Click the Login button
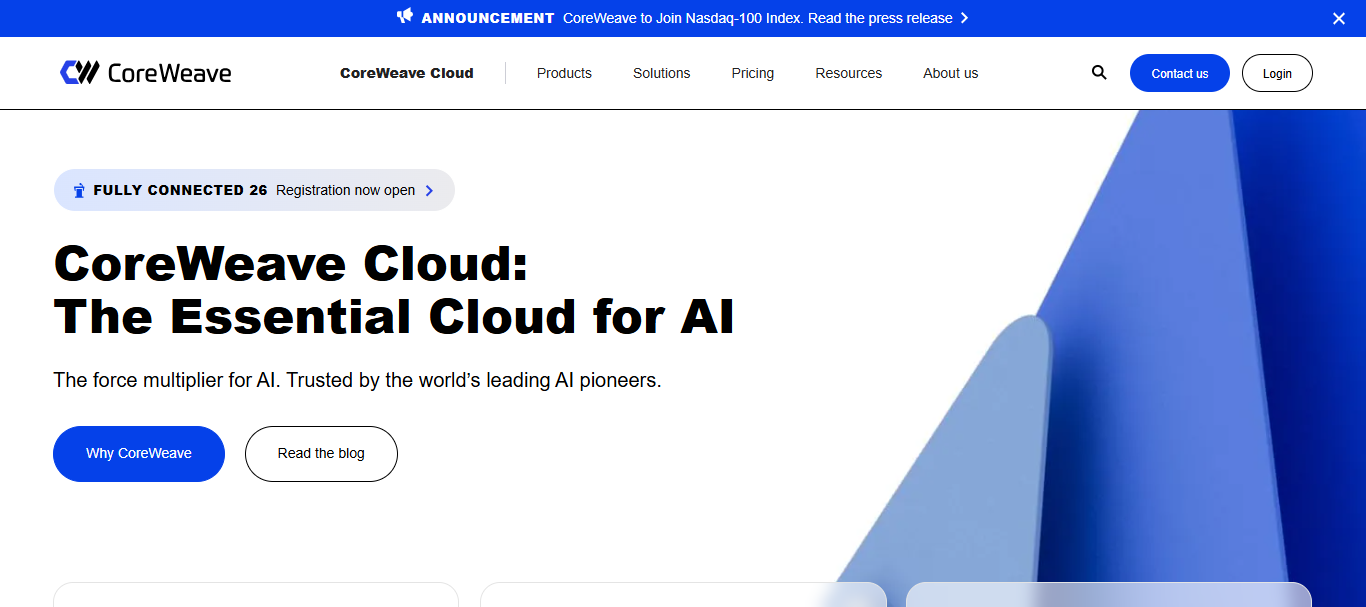1366x607 pixels. pyautogui.click(x=1277, y=73)
